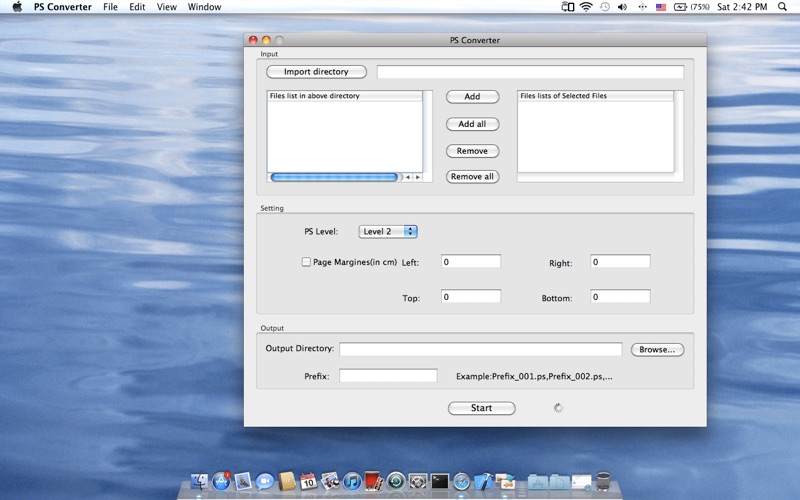Open Photo Booth from the Dock
This screenshot has height=500, width=800.
point(374,481)
